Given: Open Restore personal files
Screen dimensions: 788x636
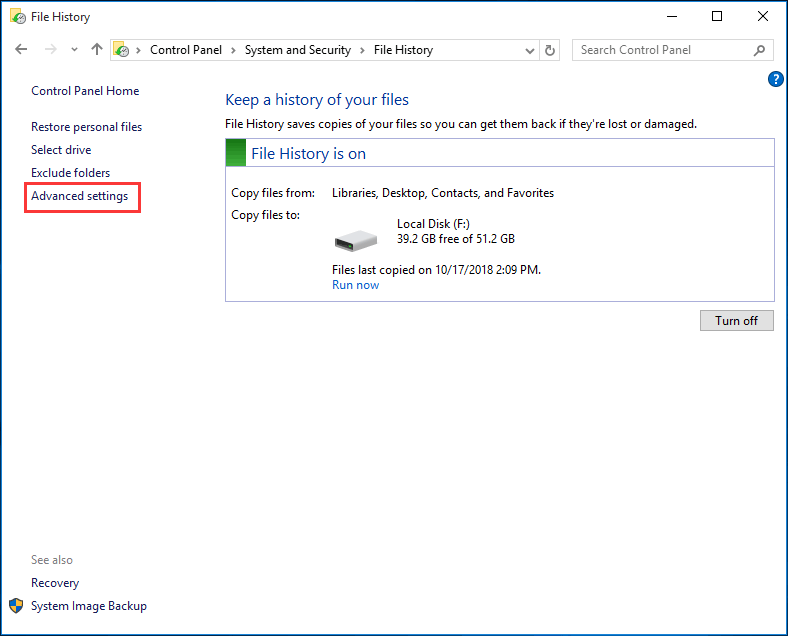Looking at the screenshot, I should pos(86,127).
